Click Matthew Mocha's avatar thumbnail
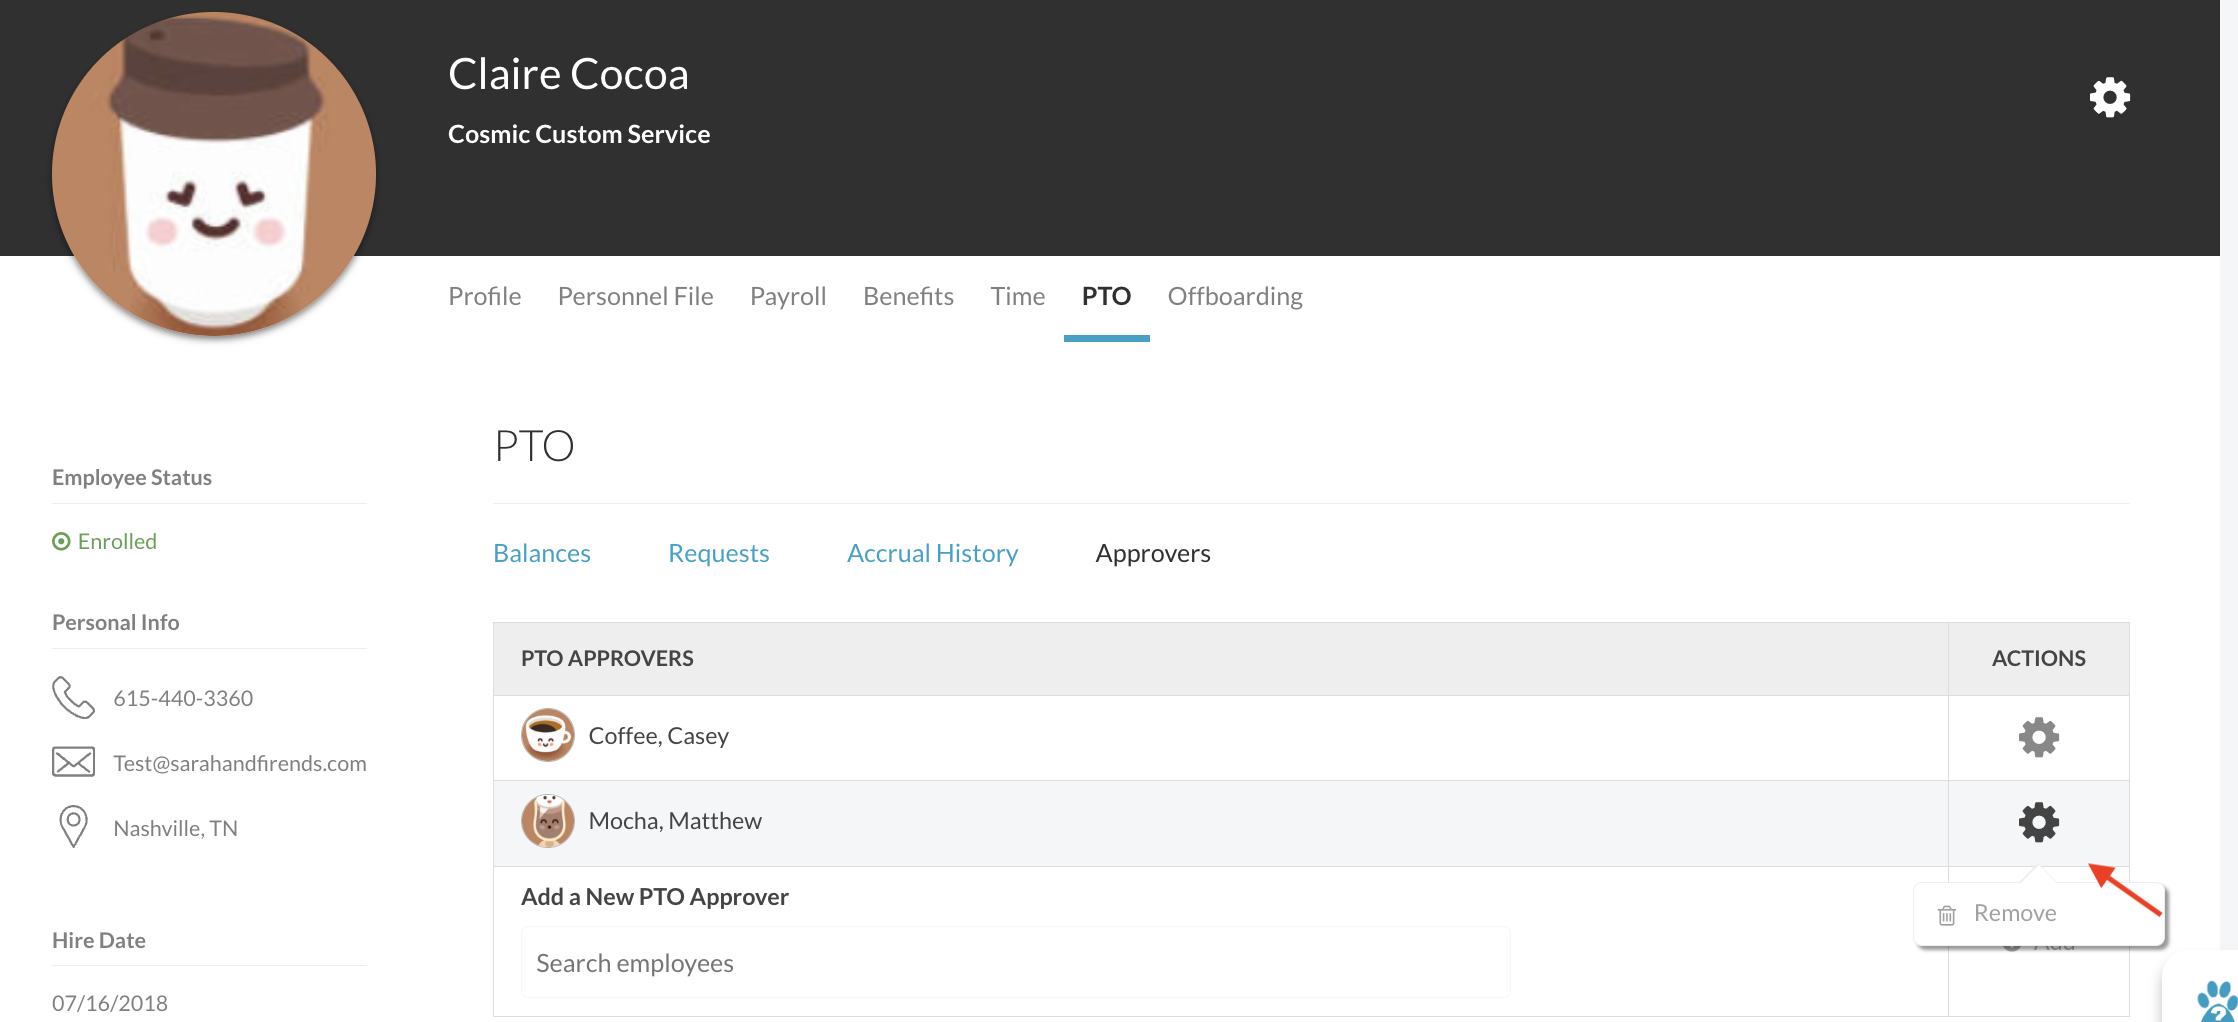Image resolution: width=2238 pixels, height=1022 pixels. [547, 820]
